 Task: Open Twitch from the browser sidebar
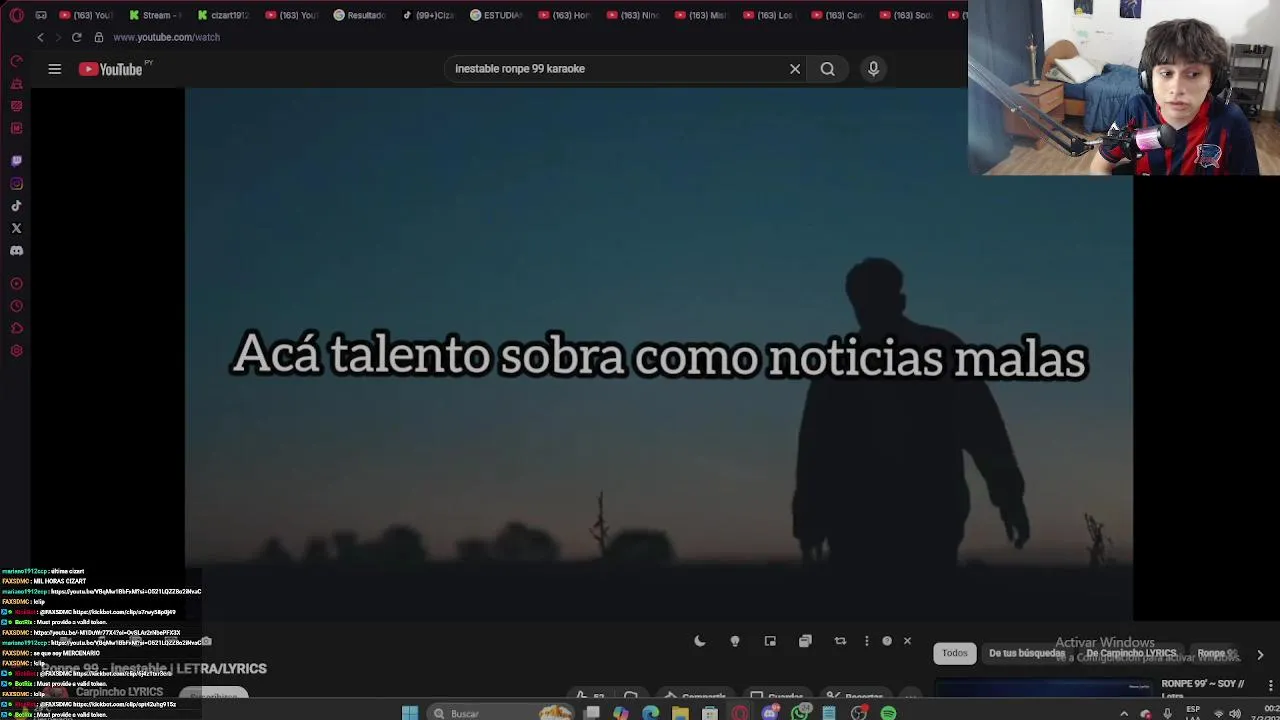click(16, 161)
